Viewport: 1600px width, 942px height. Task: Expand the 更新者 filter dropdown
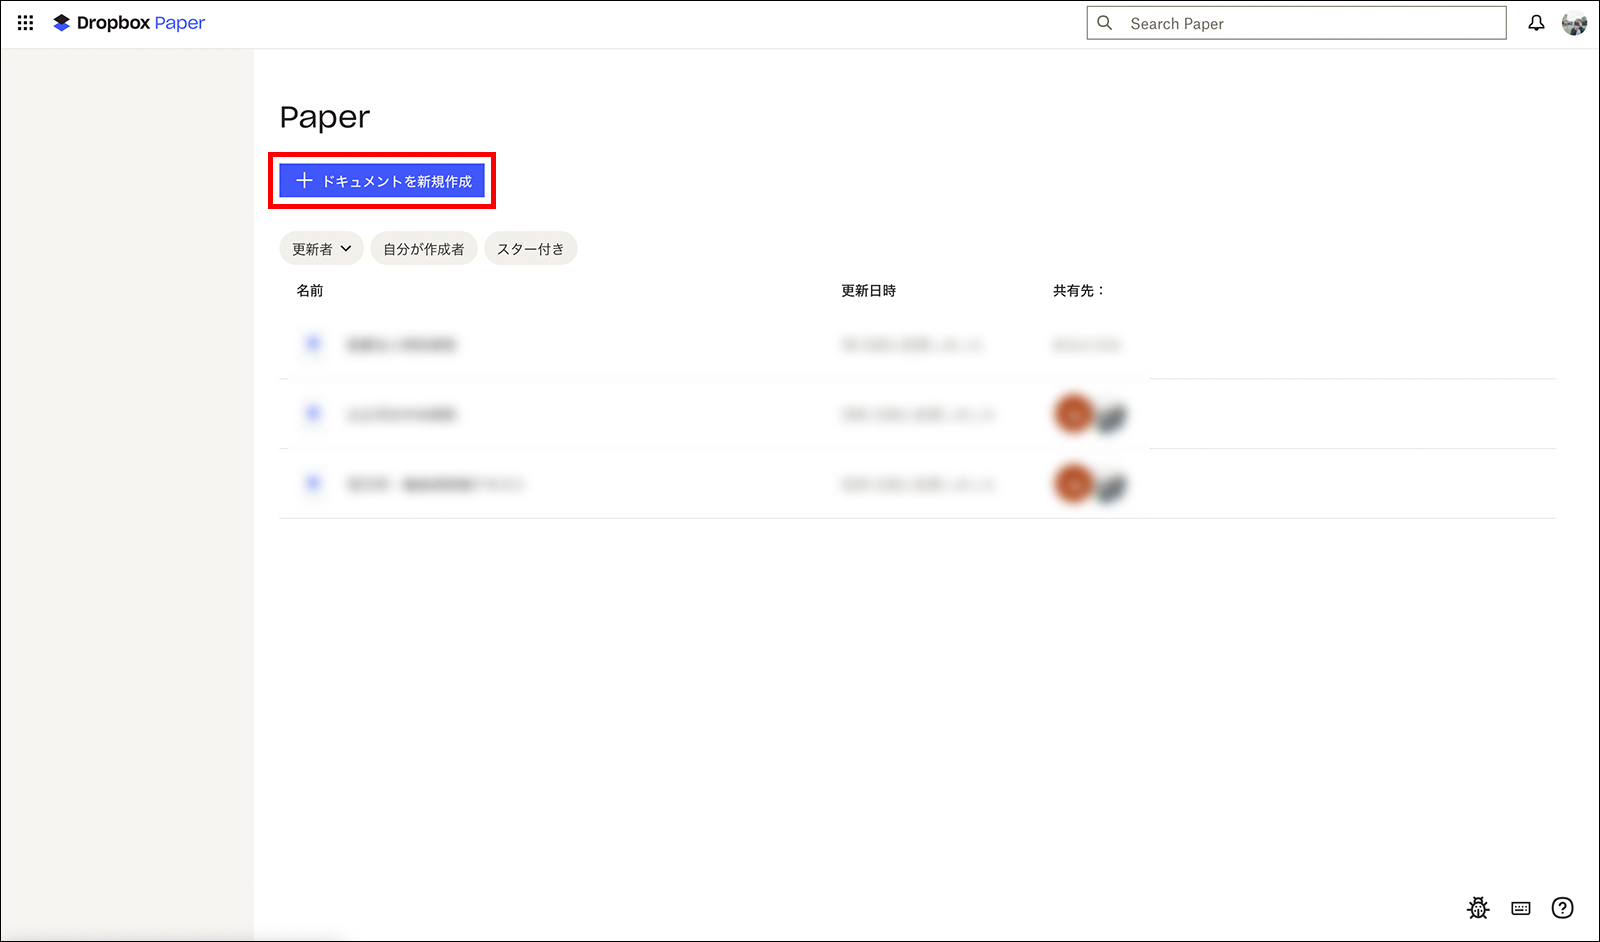point(321,249)
